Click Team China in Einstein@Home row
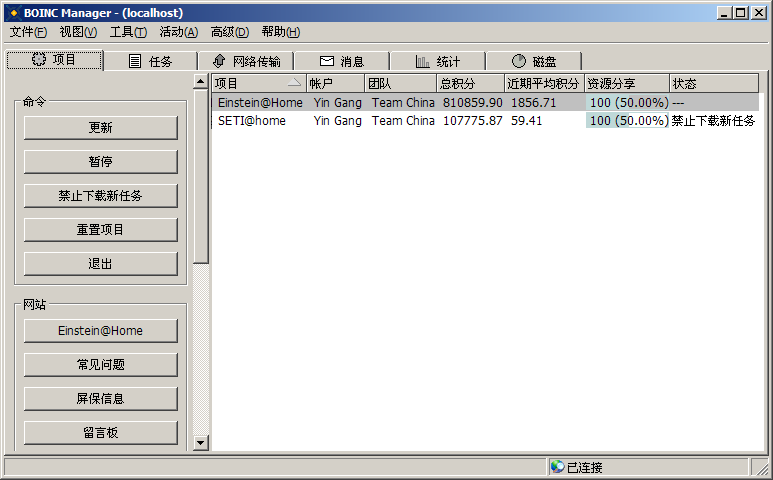 403,103
